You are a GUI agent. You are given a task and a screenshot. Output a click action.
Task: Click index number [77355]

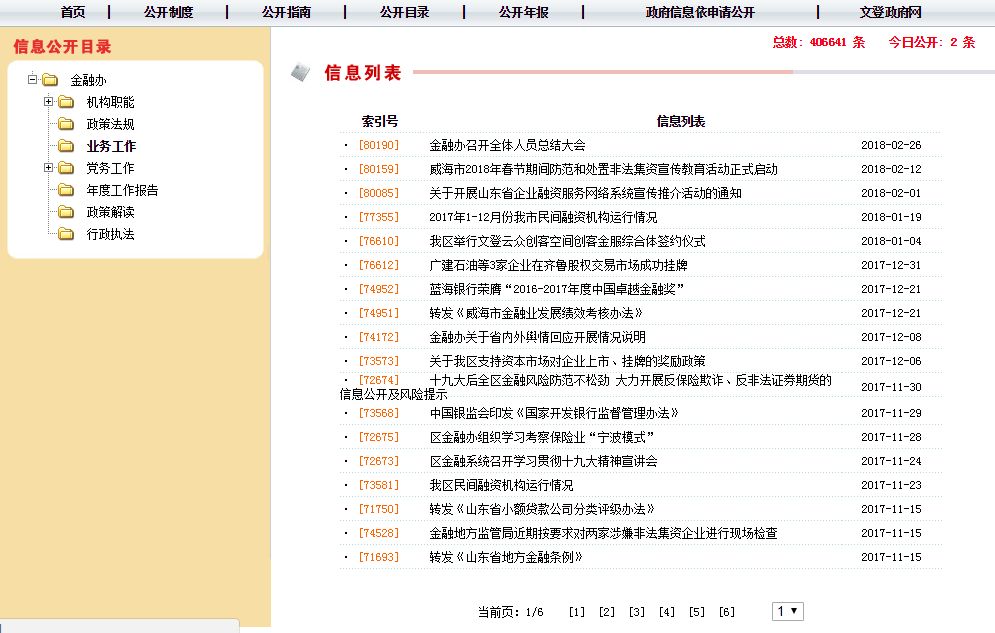point(379,217)
